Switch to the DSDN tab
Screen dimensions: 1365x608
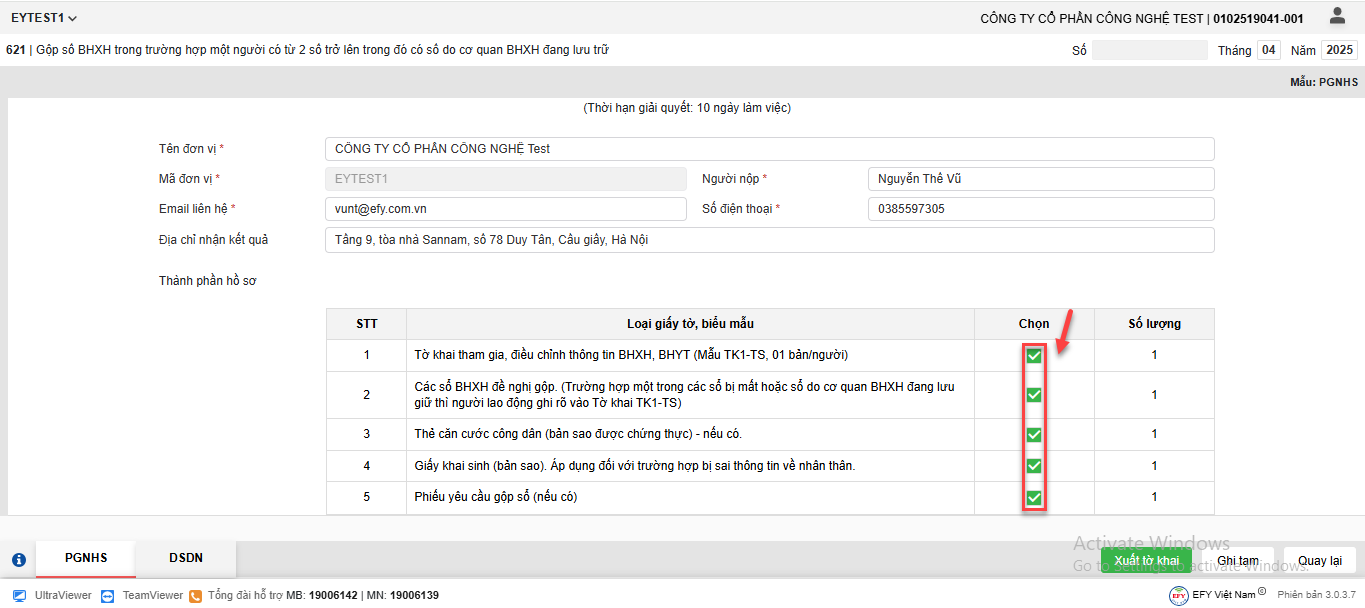(186, 558)
